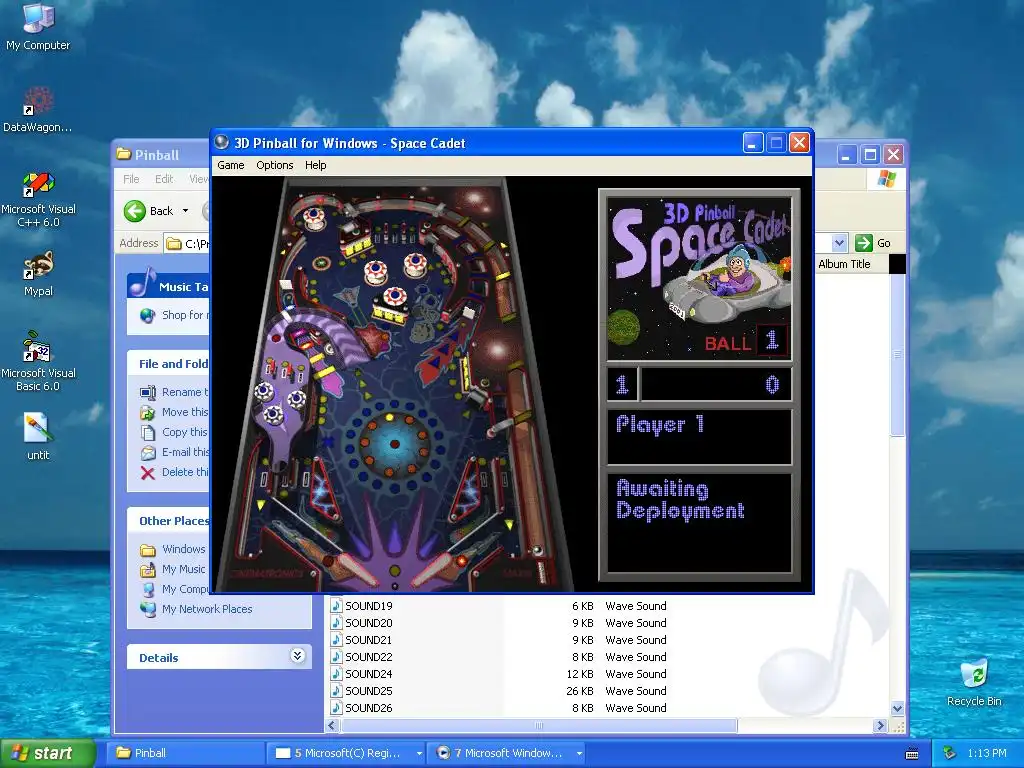The height and width of the screenshot is (768, 1024).
Task: Open Windows folder in Other Places
Action: click(184, 549)
